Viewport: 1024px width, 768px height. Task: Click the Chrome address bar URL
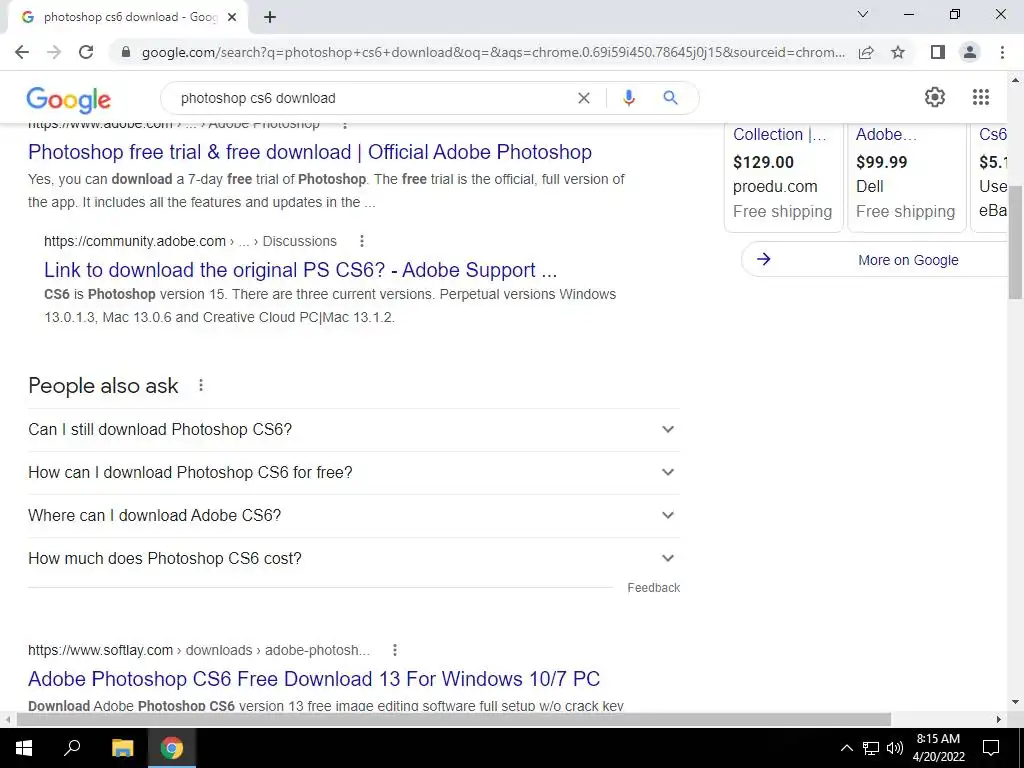(x=493, y=52)
